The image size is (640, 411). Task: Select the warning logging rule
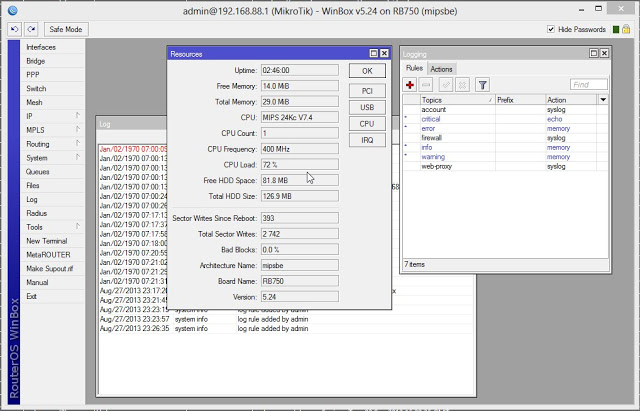point(505,157)
